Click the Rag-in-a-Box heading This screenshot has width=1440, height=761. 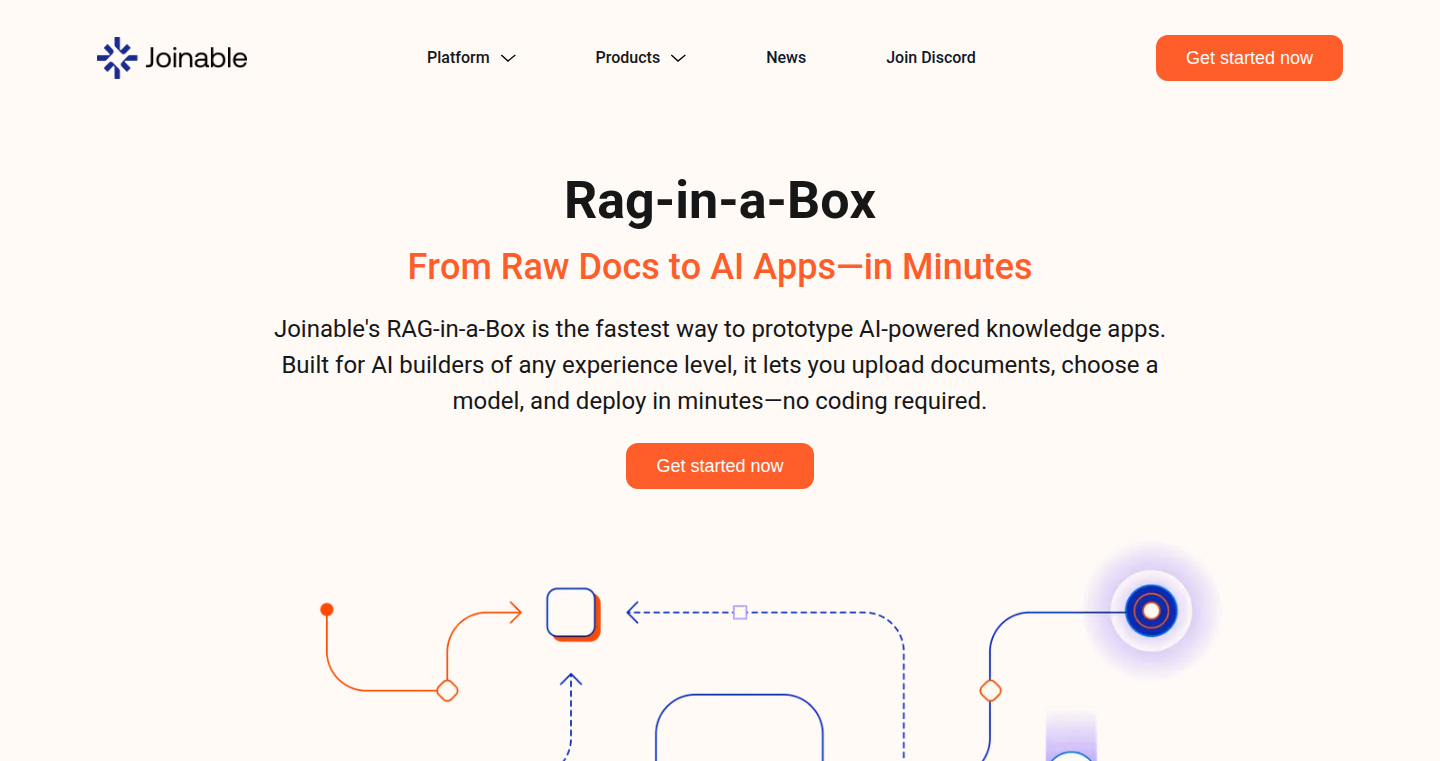point(720,201)
